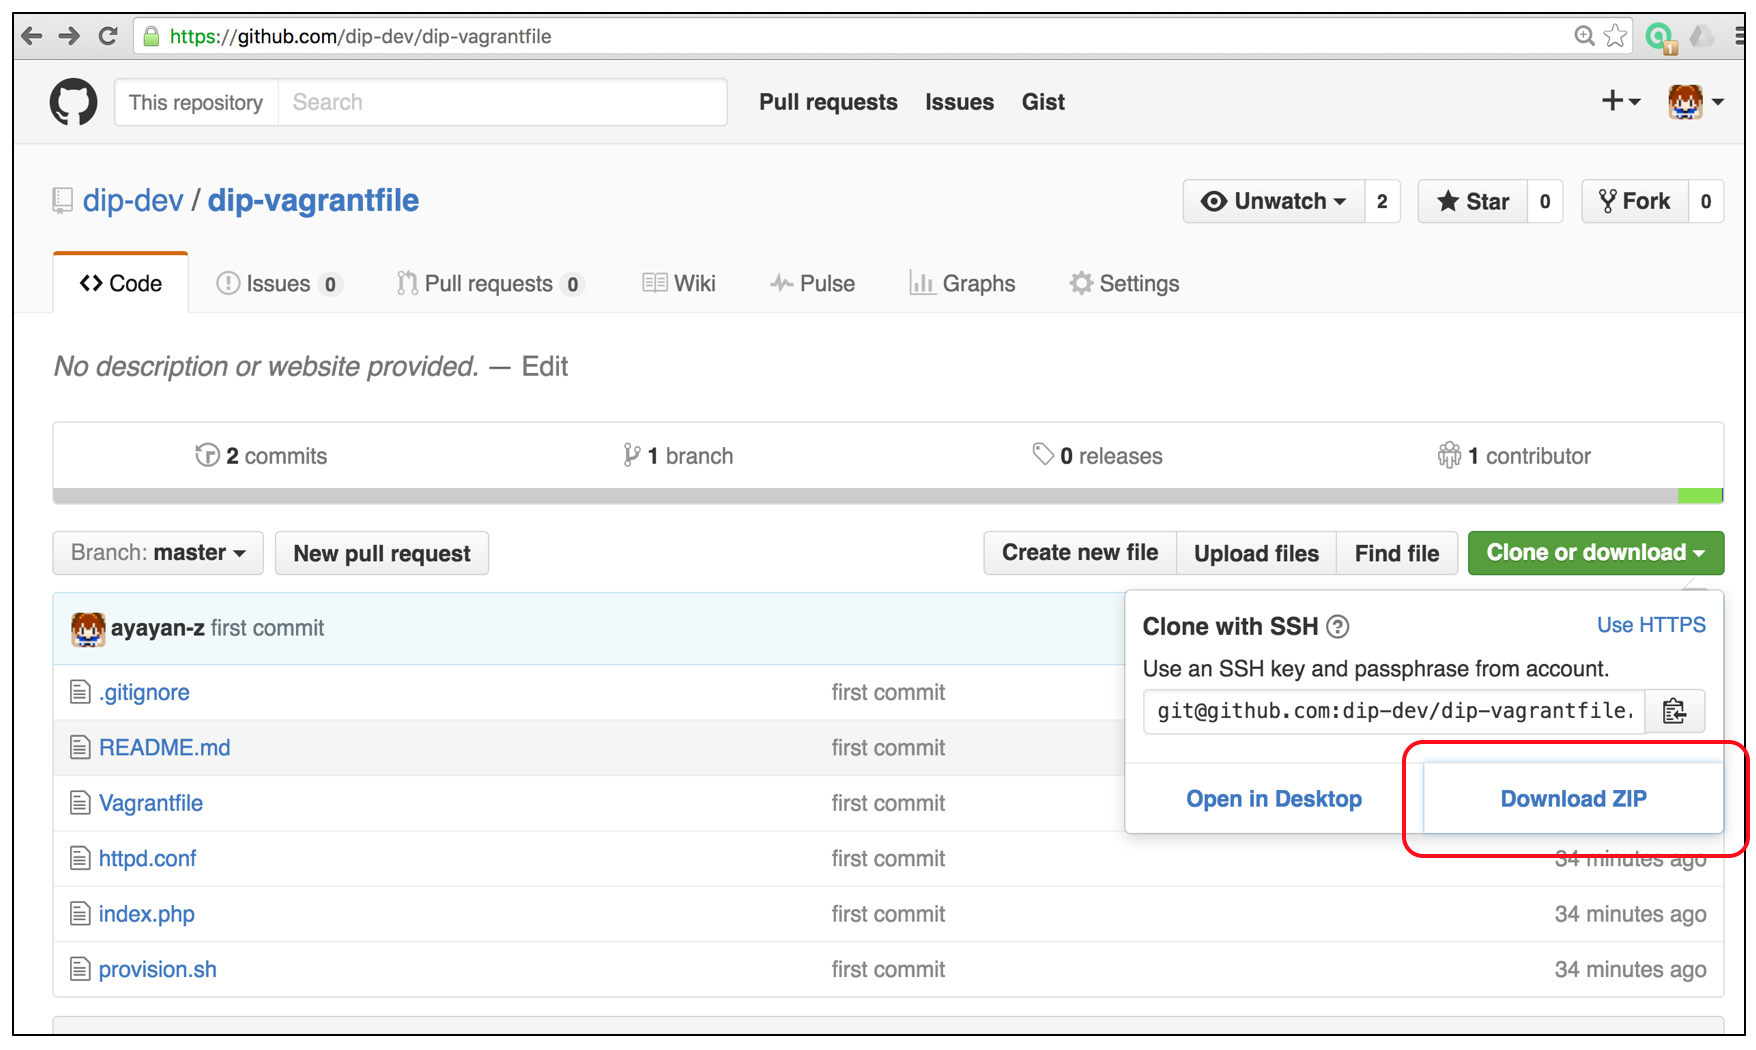Screen dimensions: 1756x1050
Task: Open the Vagrantfile file
Action: (151, 803)
